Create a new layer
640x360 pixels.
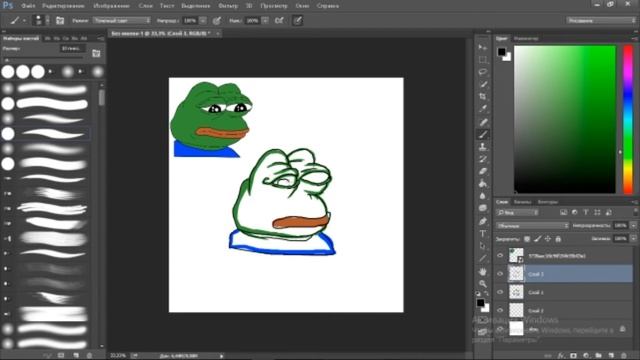coord(611,356)
